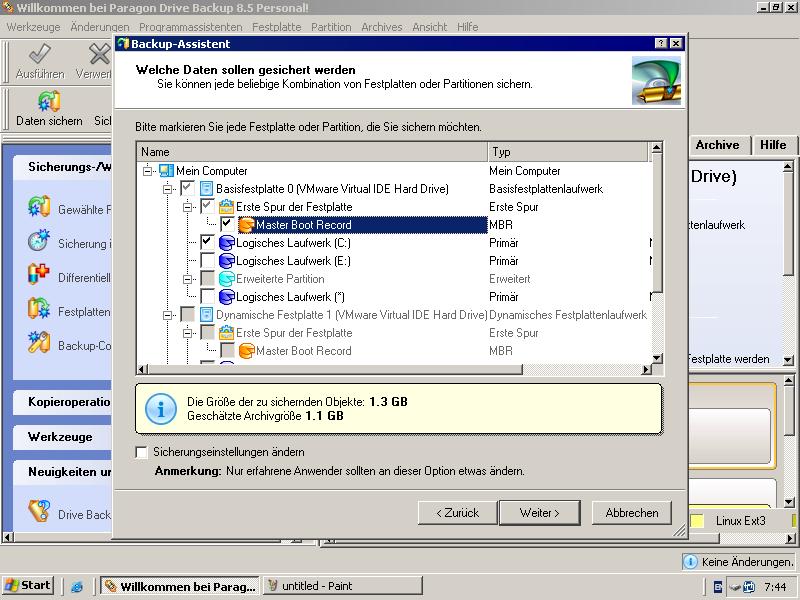This screenshot has height=600, width=800.
Task: Proceed with the Weiter button
Action: coord(540,513)
